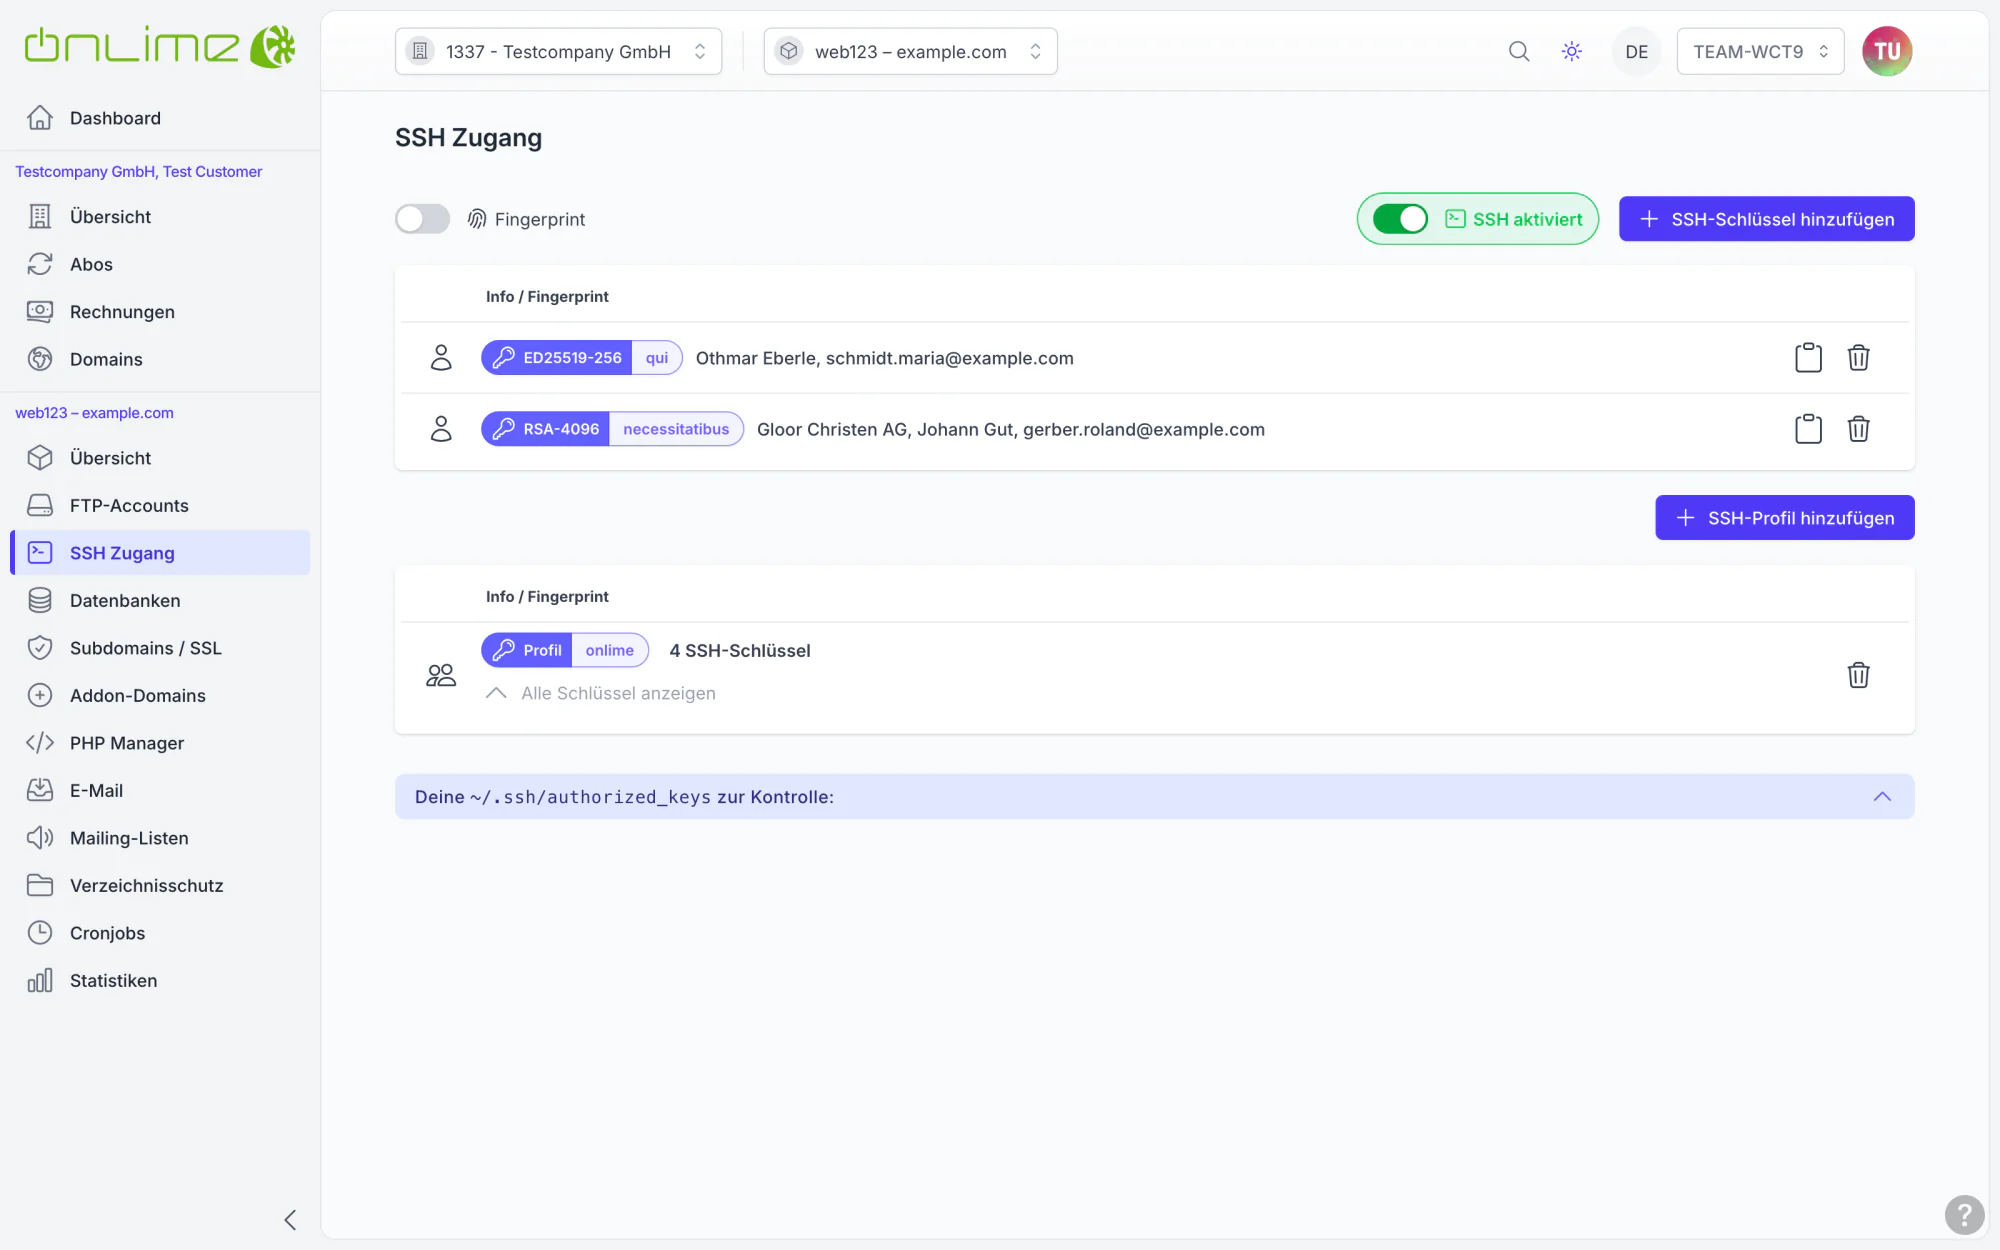
Task: Click SSH-Schlüssel hinzufügen button
Action: [1766, 219]
